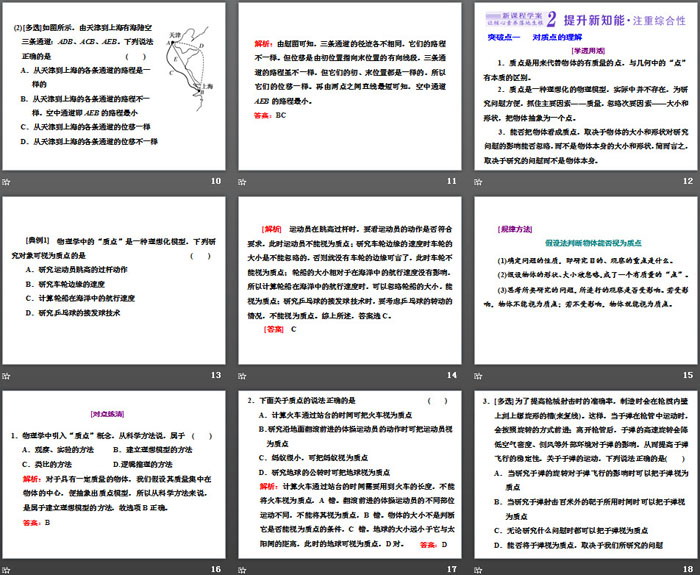Click the animation star icon under slide 10
This screenshot has height=575, width=700.
[7, 181]
